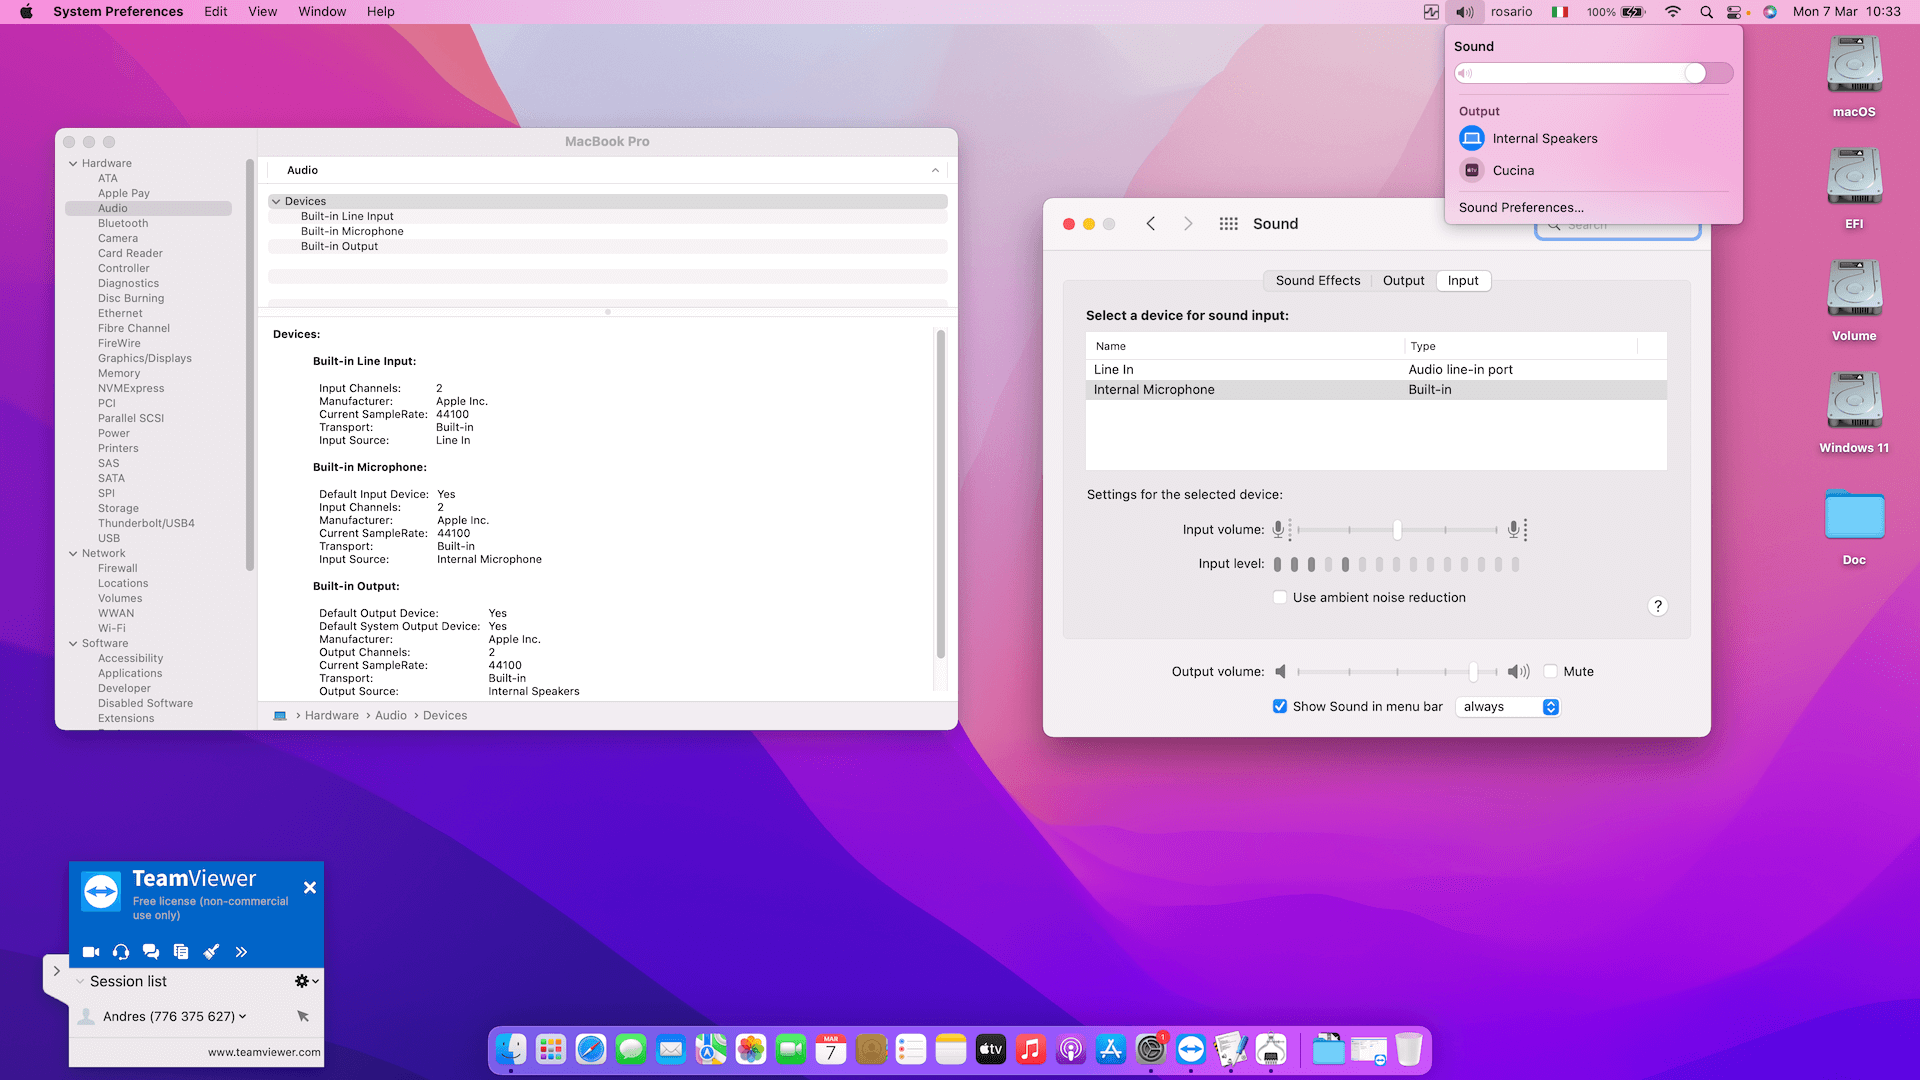Click the TeamViewer whiteboard brush icon
Image resolution: width=1920 pixels, height=1080 pixels.
(211, 952)
